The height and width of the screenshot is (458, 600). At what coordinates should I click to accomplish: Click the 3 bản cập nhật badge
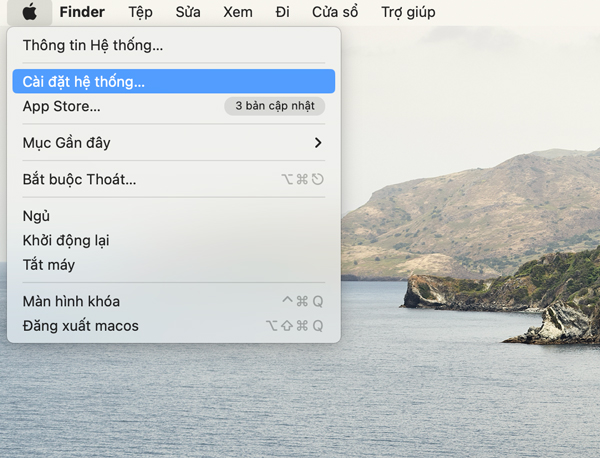tap(275, 106)
